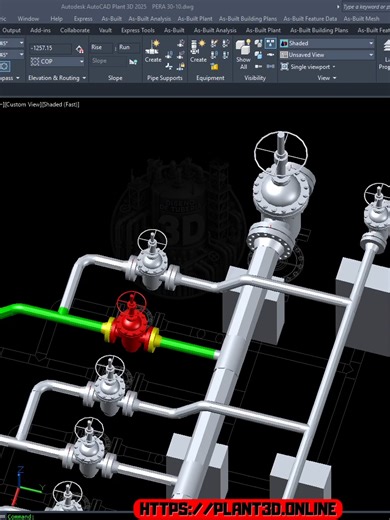Click the hide-selected icon next to Show All

258,43
